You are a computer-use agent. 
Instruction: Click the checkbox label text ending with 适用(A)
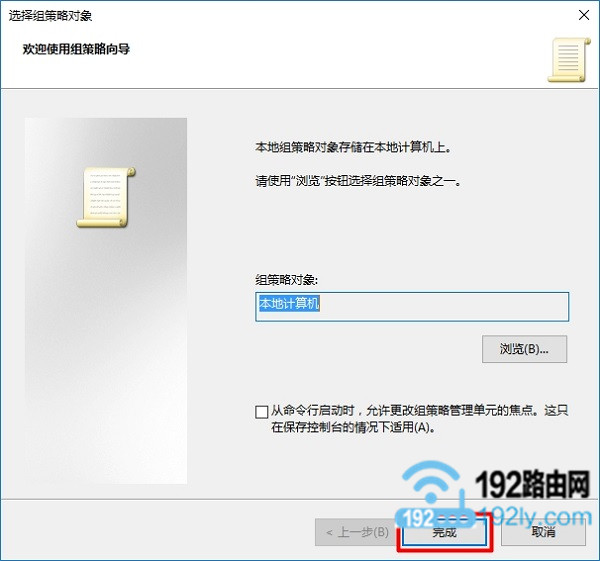tap(419, 419)
